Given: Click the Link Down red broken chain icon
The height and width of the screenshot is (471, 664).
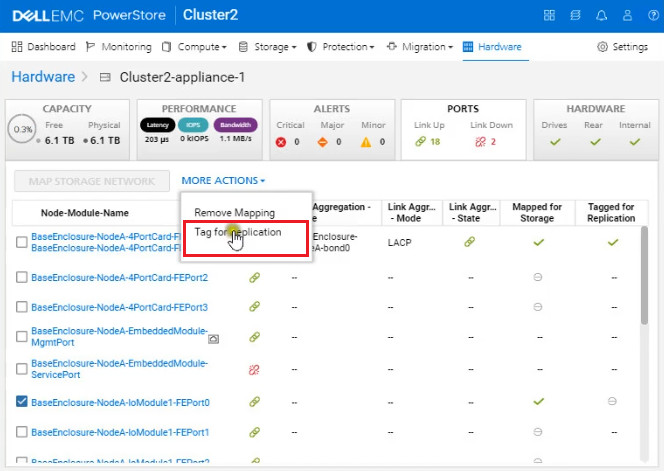Looking at the screenshot, I should [481, 141].
